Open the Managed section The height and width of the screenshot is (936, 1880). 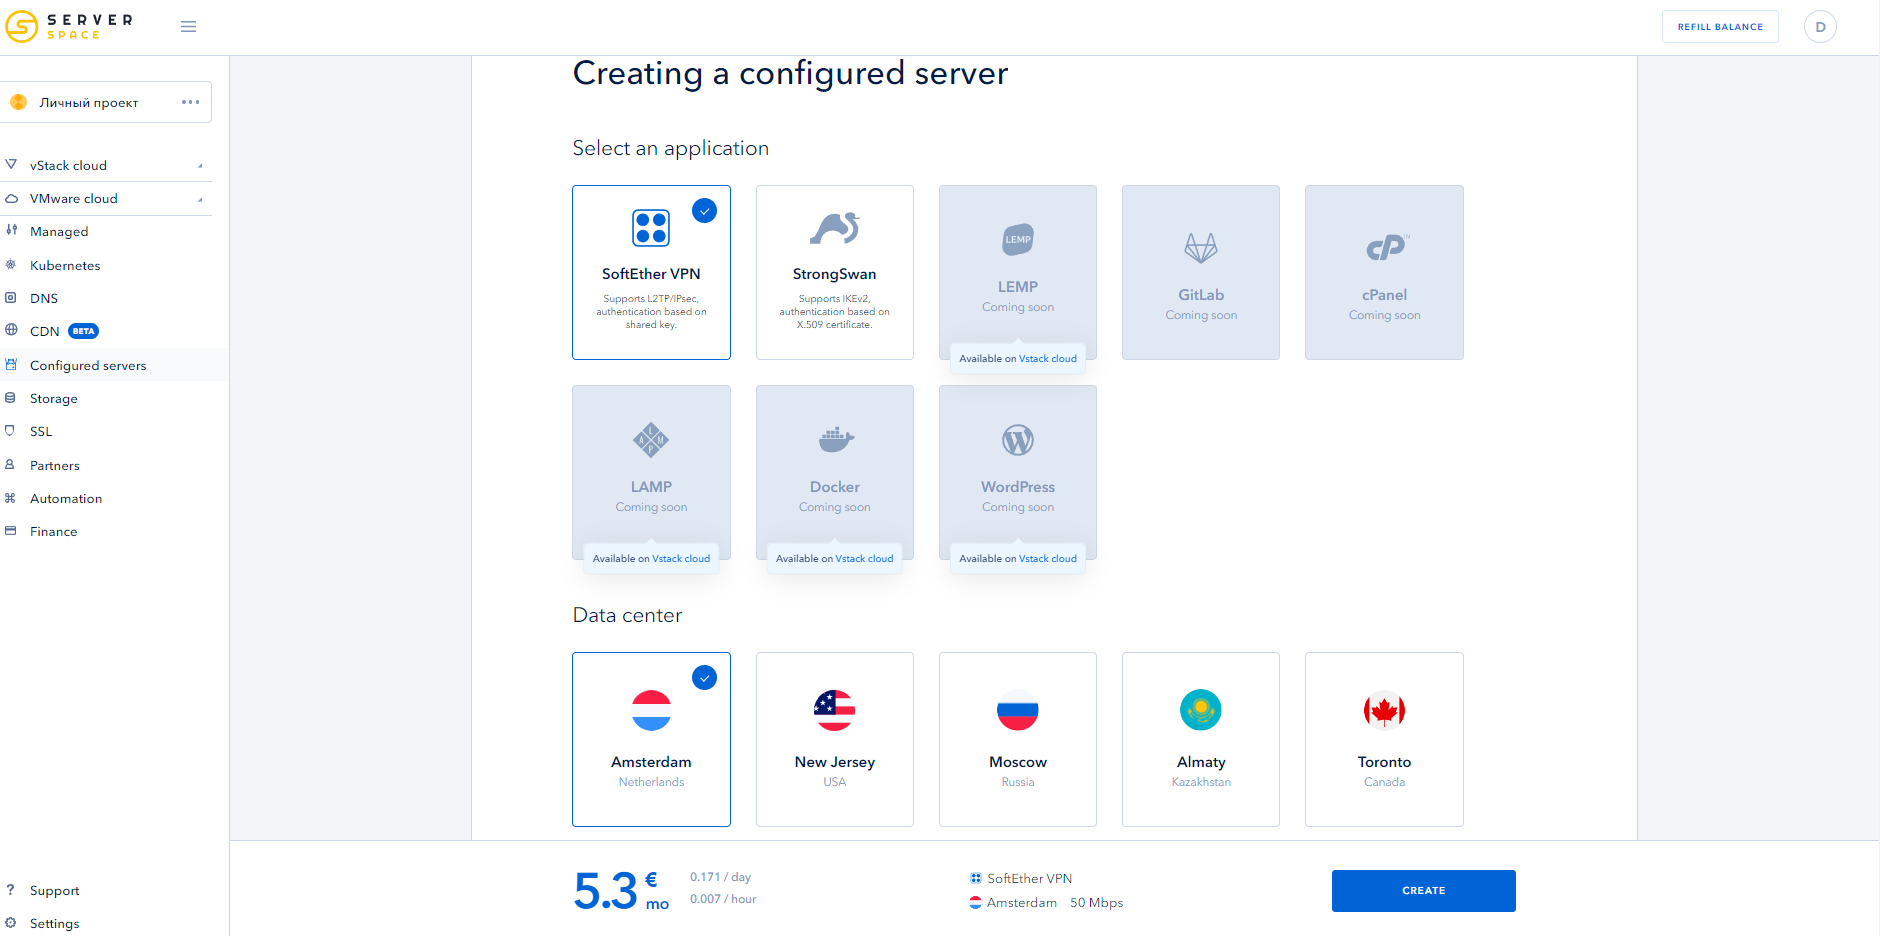tap(59, 232)
